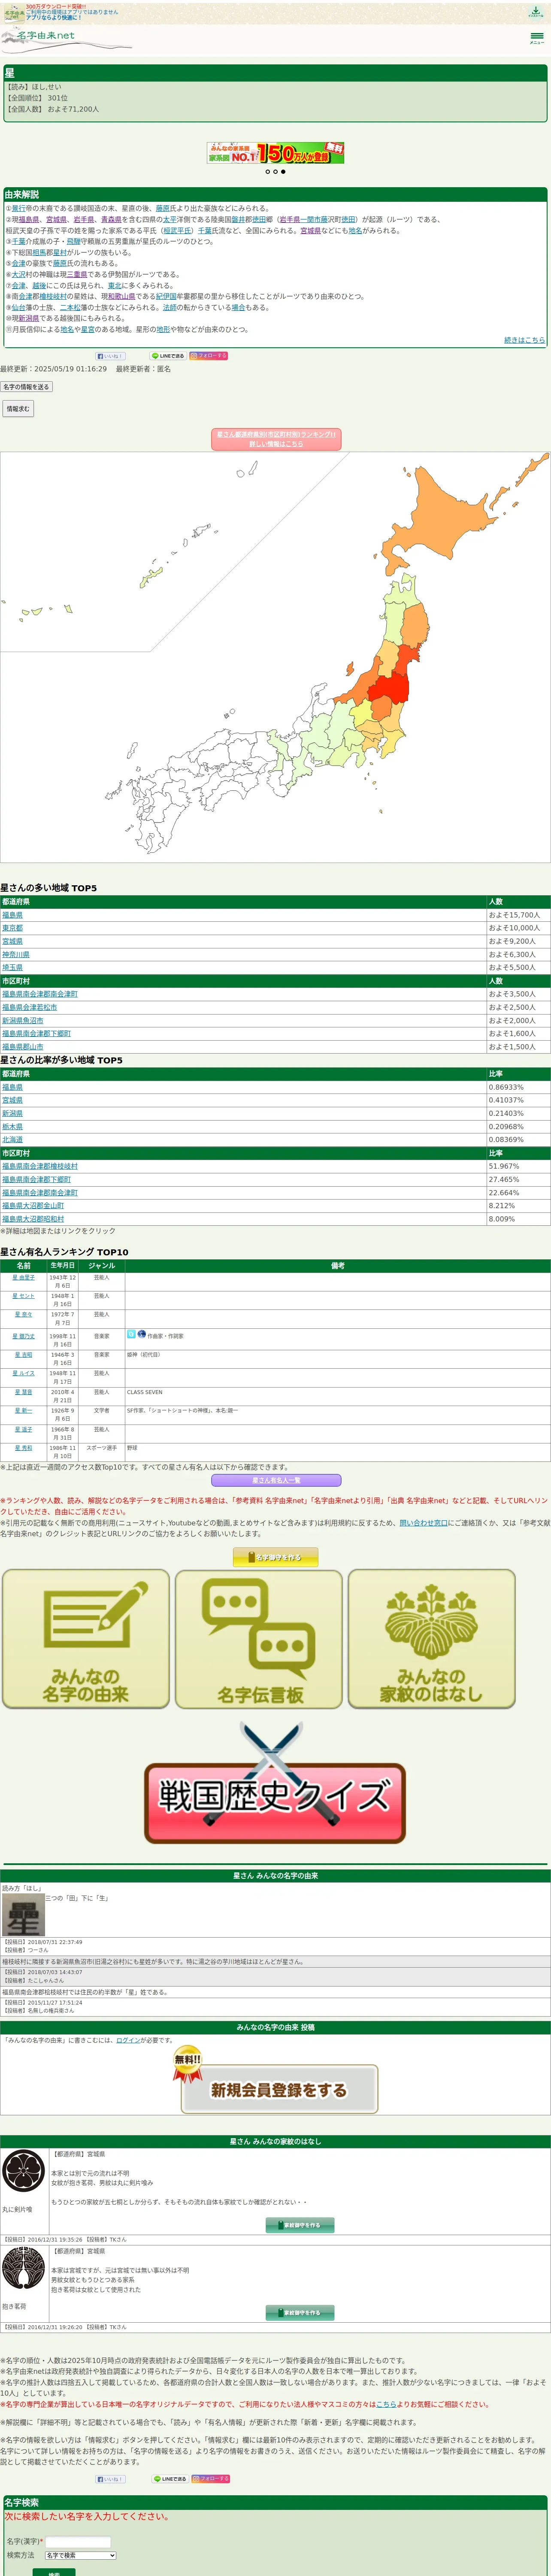Open the 問い合わせ窓口 link

tap(423, 1522)
